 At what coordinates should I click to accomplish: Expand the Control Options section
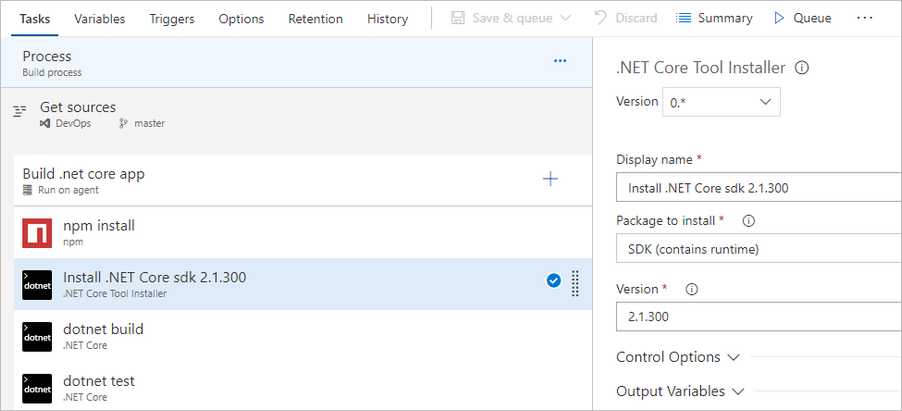[x=678, y=357]
